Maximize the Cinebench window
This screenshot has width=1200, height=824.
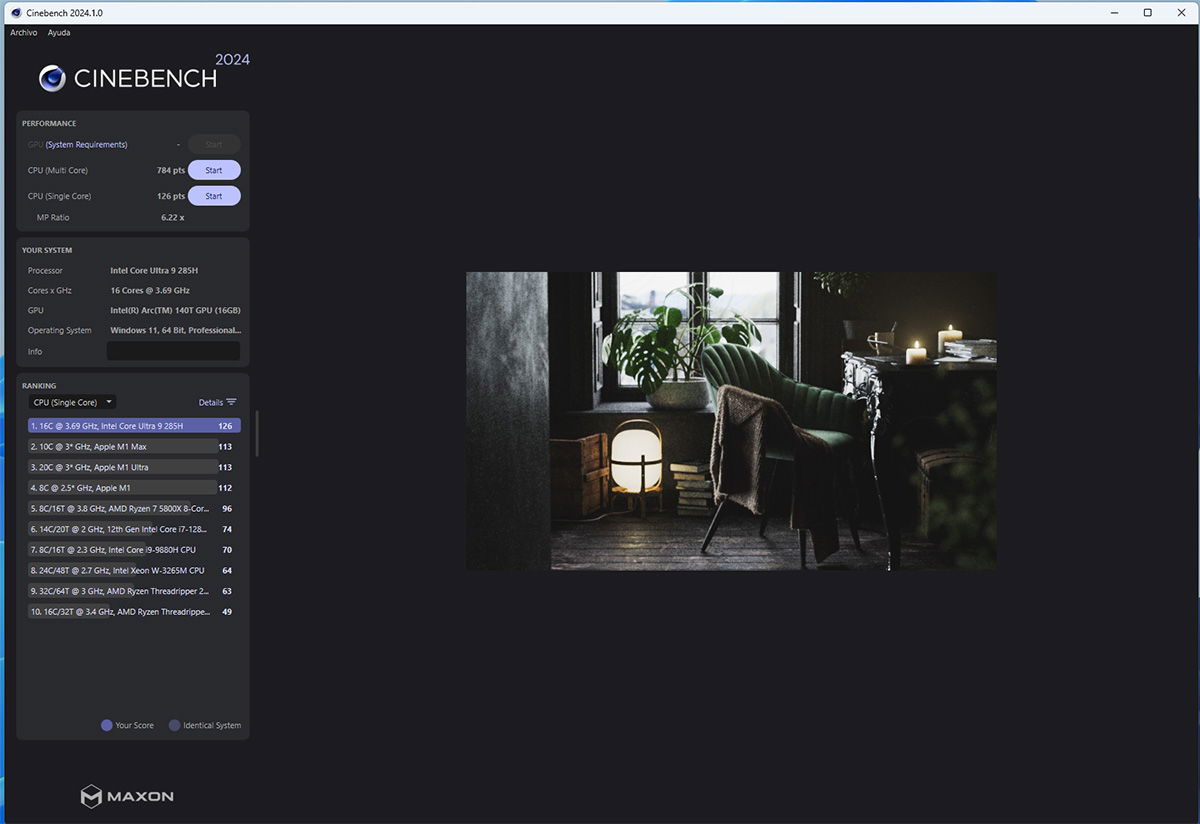pos(1147,12)
